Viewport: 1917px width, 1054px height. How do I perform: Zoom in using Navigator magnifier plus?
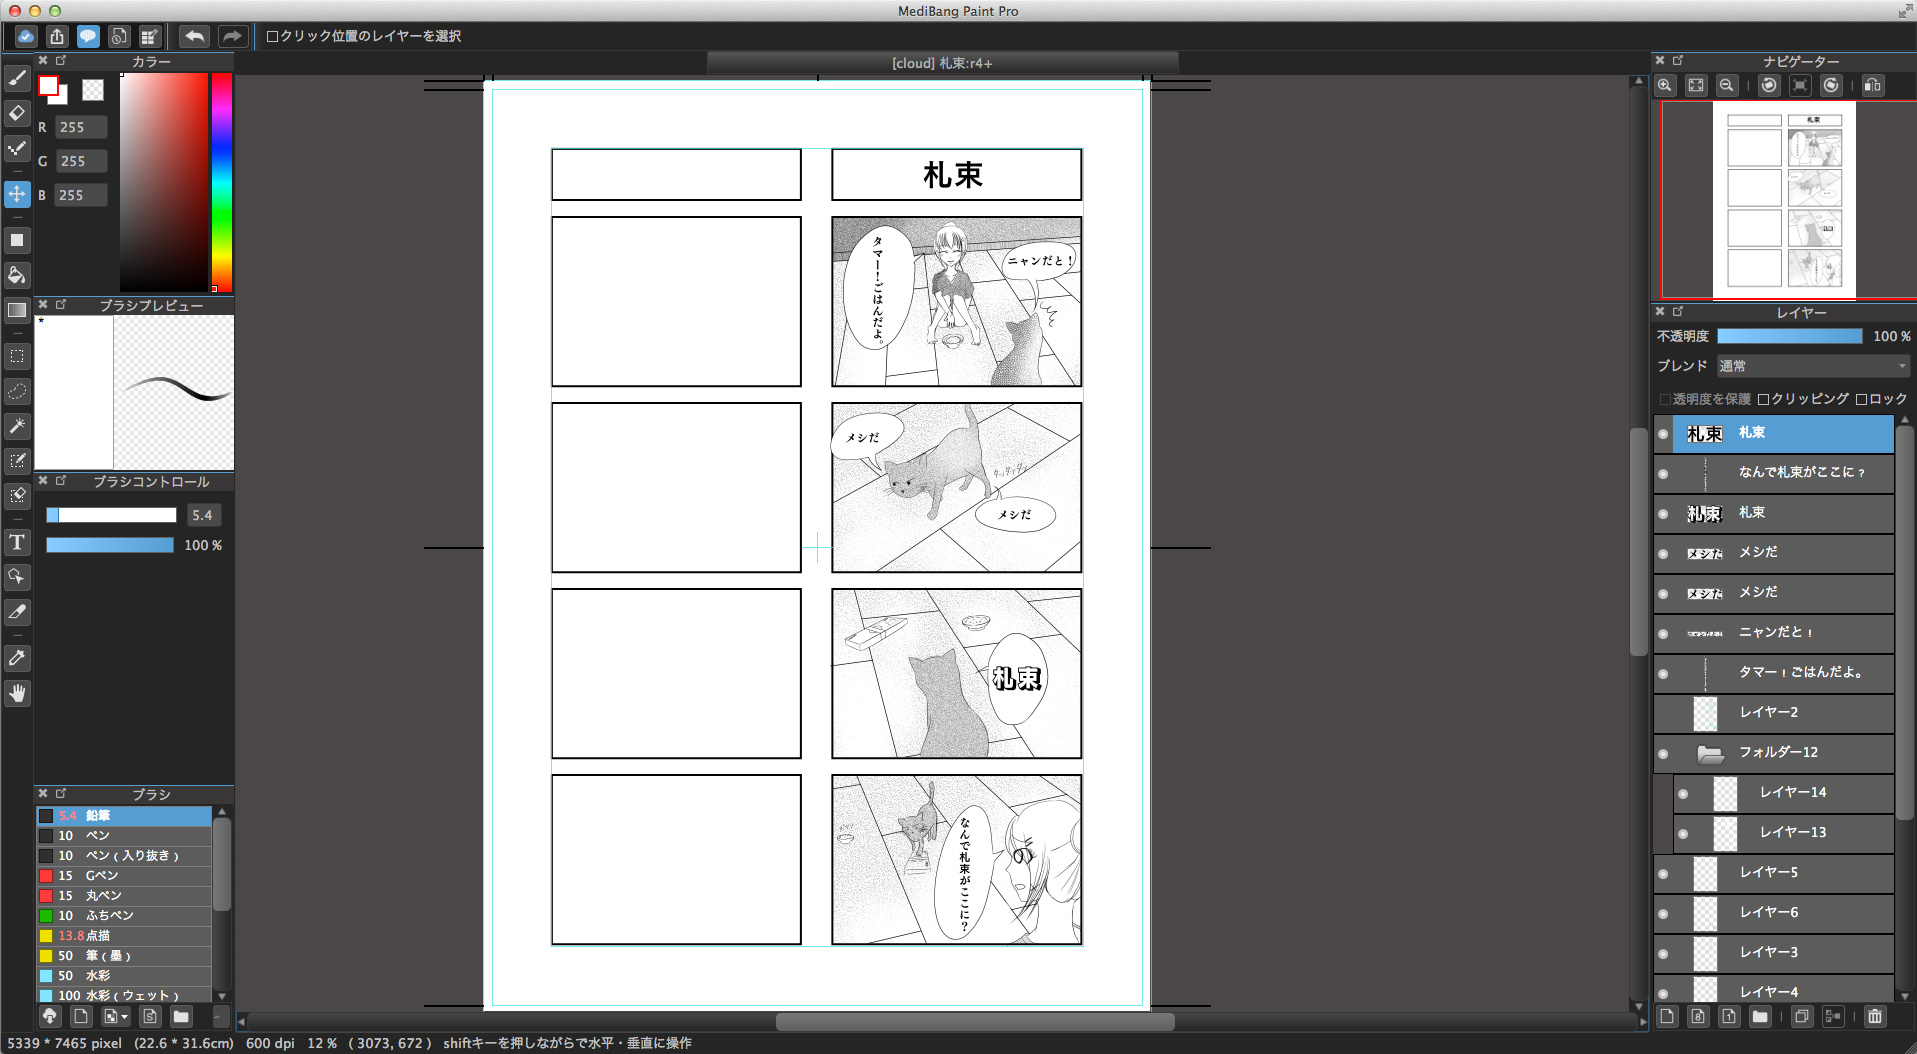[x=1665, y=85]
